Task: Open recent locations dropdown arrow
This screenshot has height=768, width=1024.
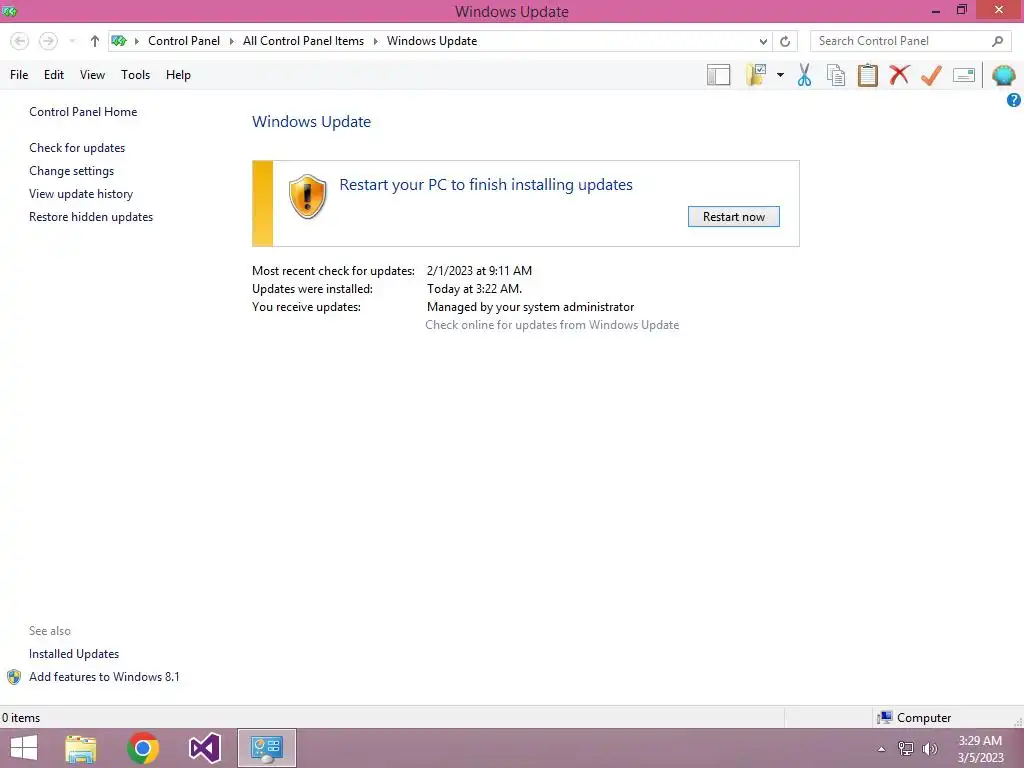Action: (x=72, y=41)
